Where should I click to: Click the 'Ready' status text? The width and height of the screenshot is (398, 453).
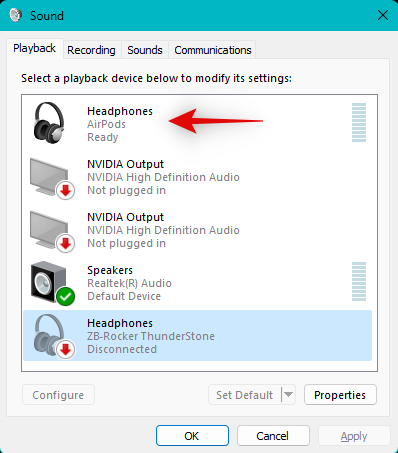tap(103, 137)
